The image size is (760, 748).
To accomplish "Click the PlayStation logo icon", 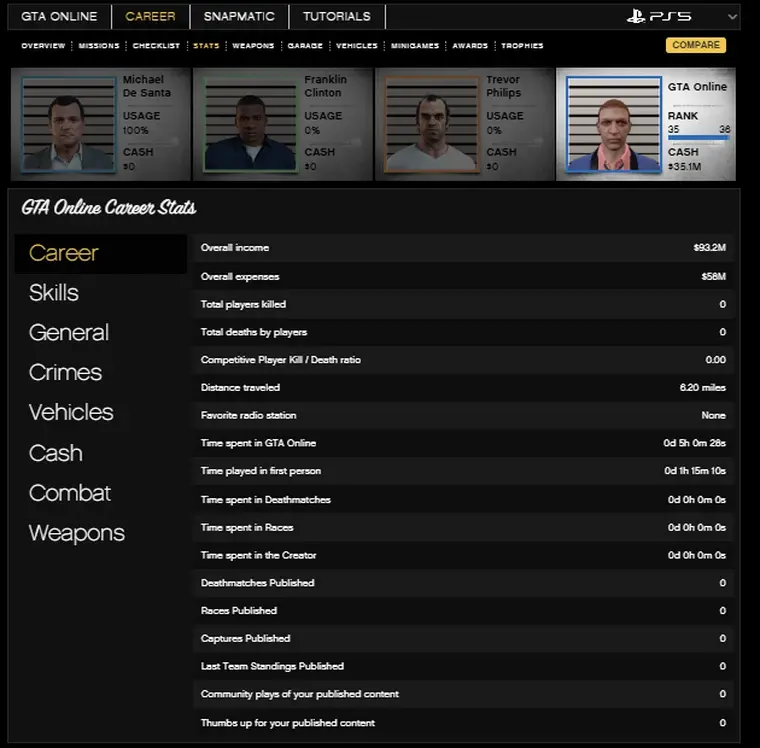I will point(635,16).
